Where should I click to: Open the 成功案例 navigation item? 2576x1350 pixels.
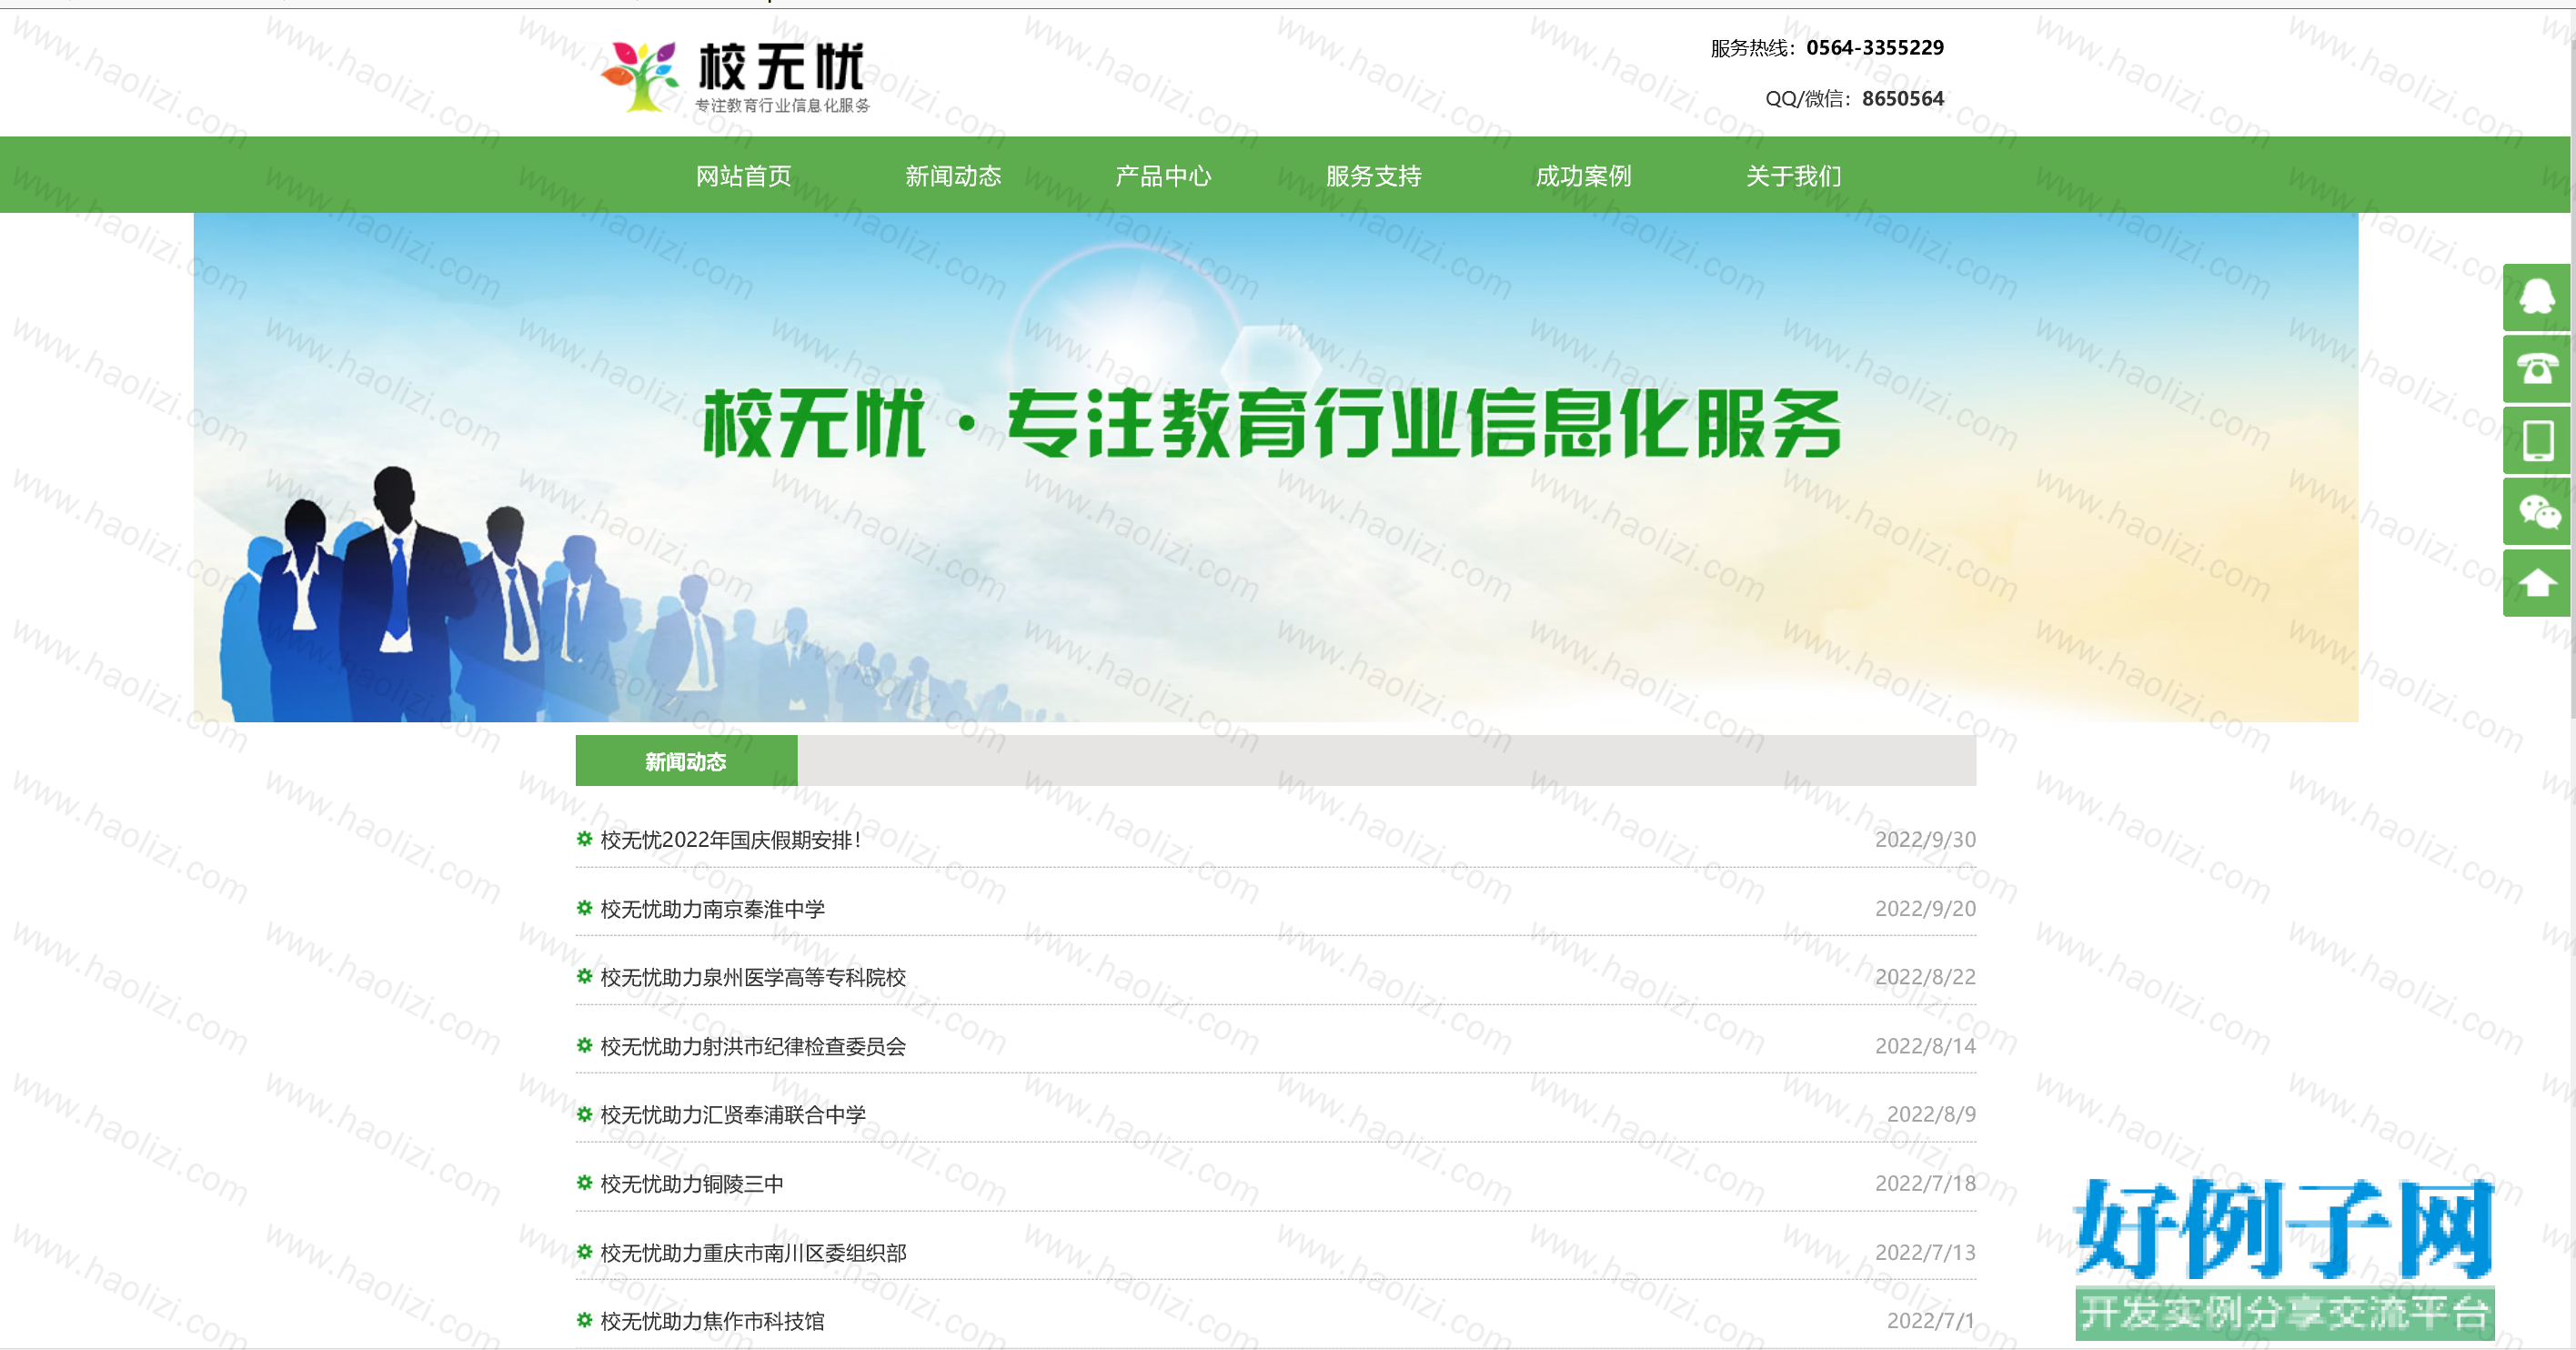click(x=1583, y=176)
